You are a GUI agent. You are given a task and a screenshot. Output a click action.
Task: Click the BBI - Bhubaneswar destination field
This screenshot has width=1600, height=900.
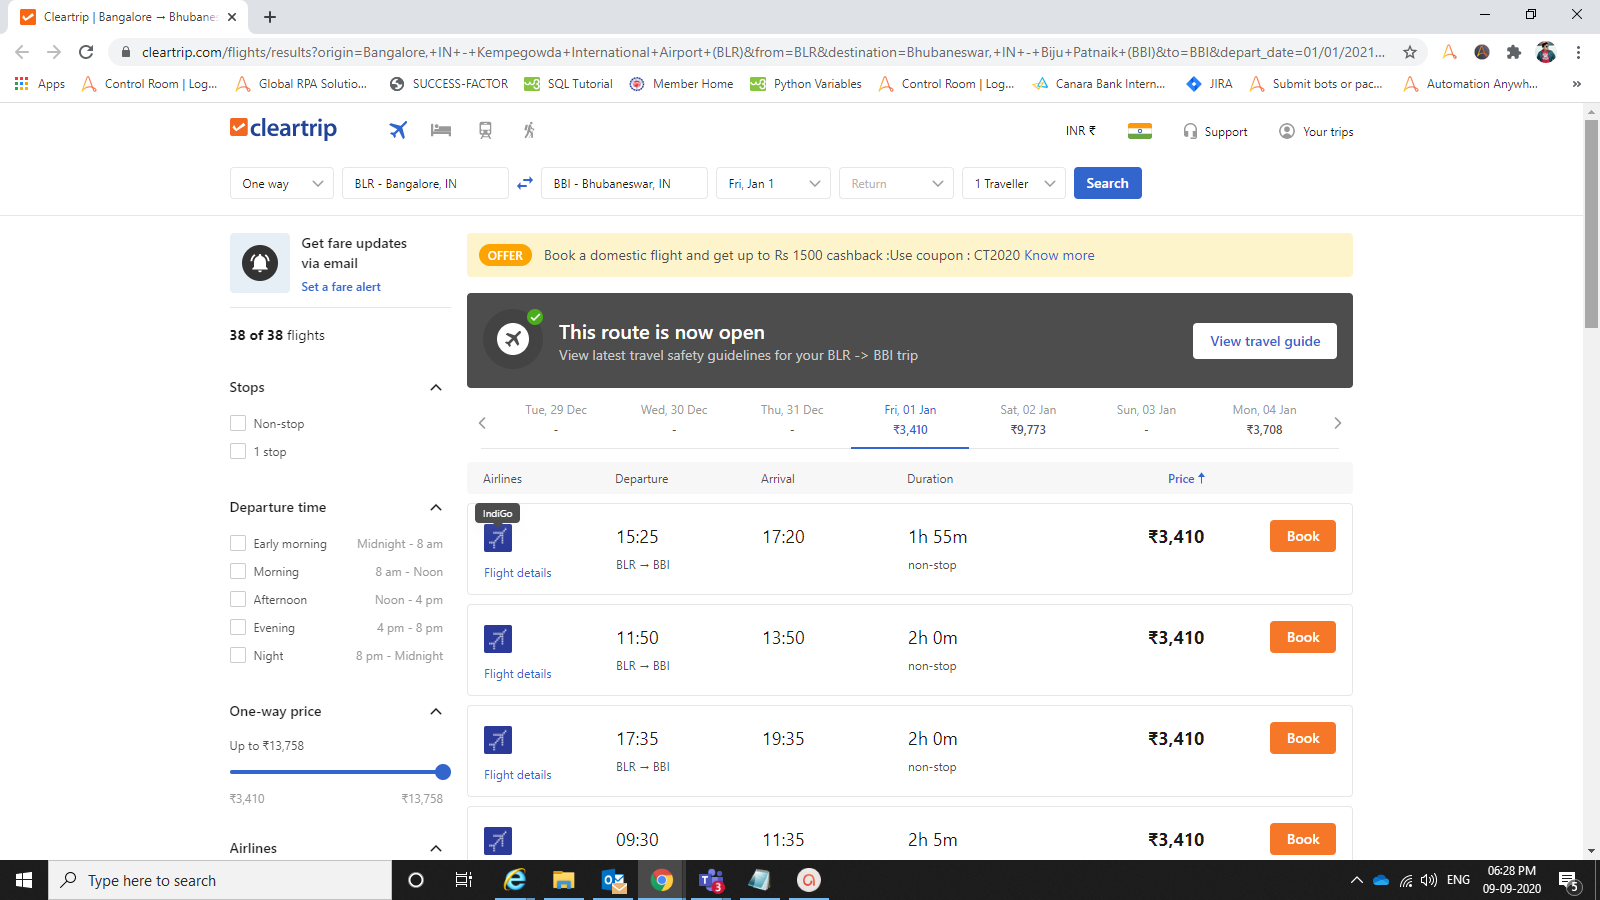tap(624, 184)
